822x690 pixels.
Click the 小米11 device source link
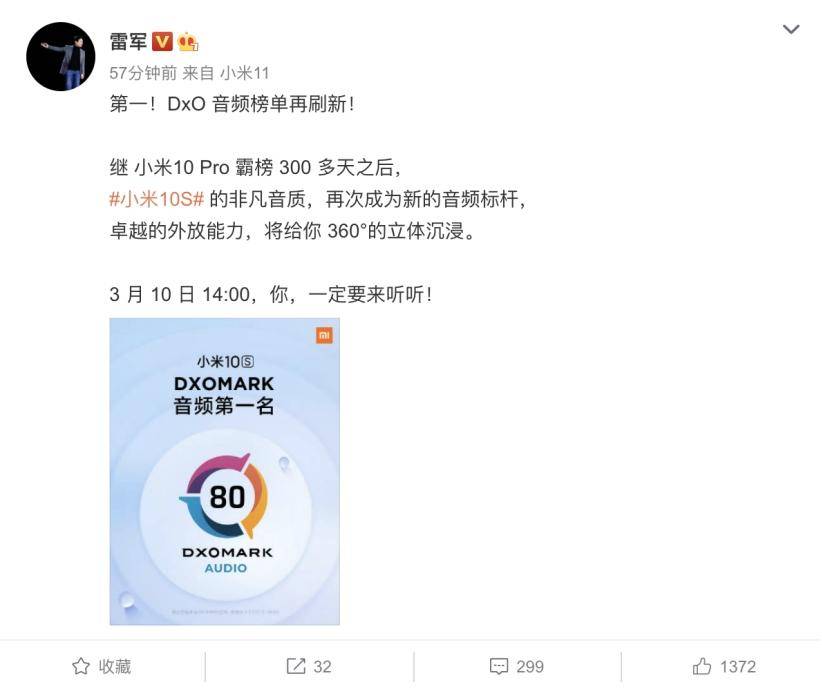[x=244, y=73]
